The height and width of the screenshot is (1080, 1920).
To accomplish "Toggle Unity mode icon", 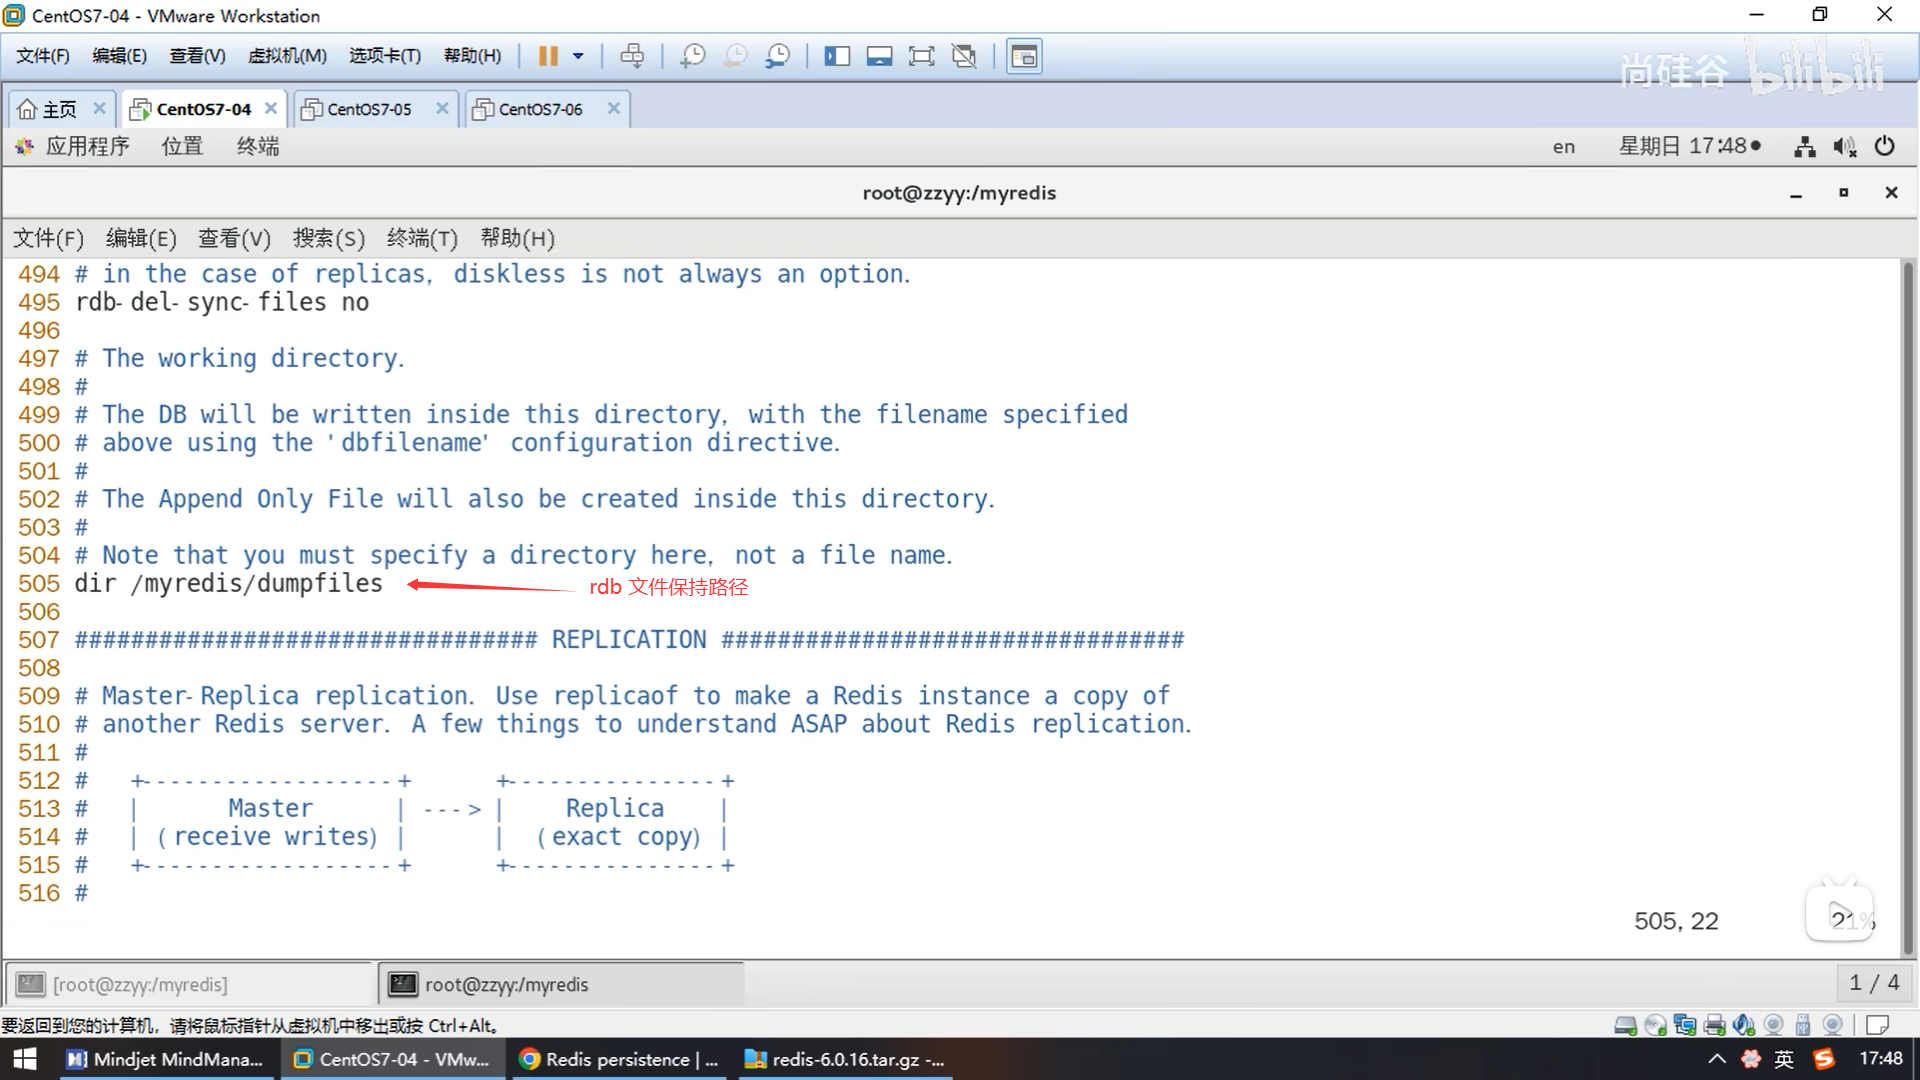I will pos(964,56).
